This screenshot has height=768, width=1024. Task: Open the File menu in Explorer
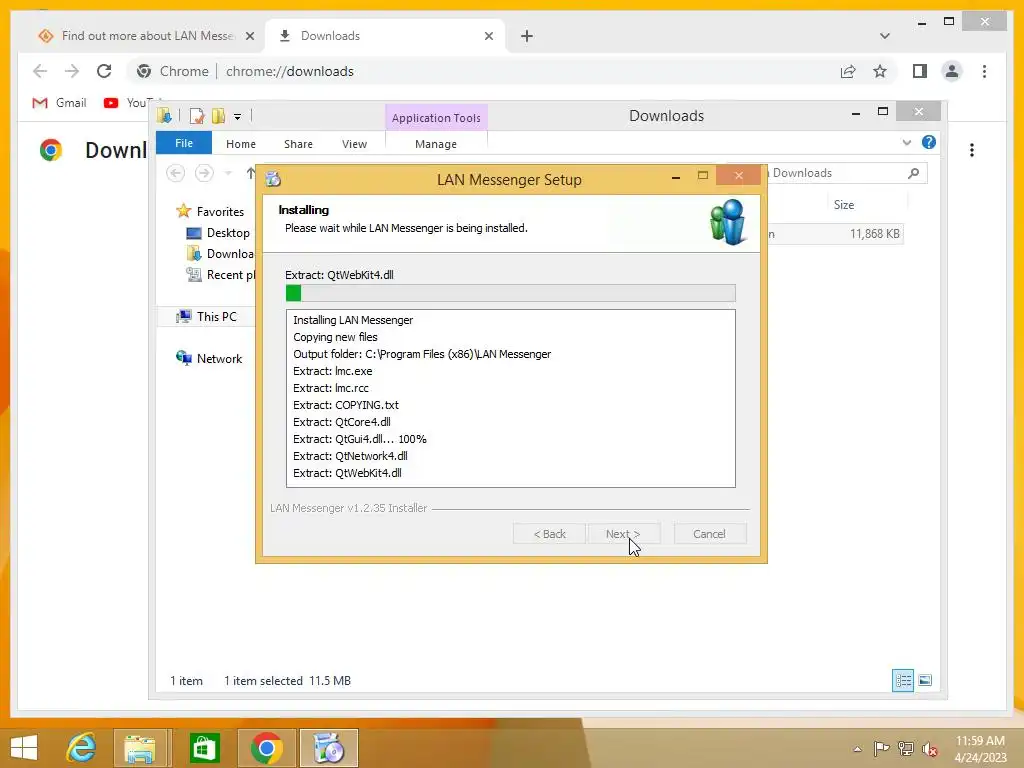pyautogui.click(x=184, y=143)
